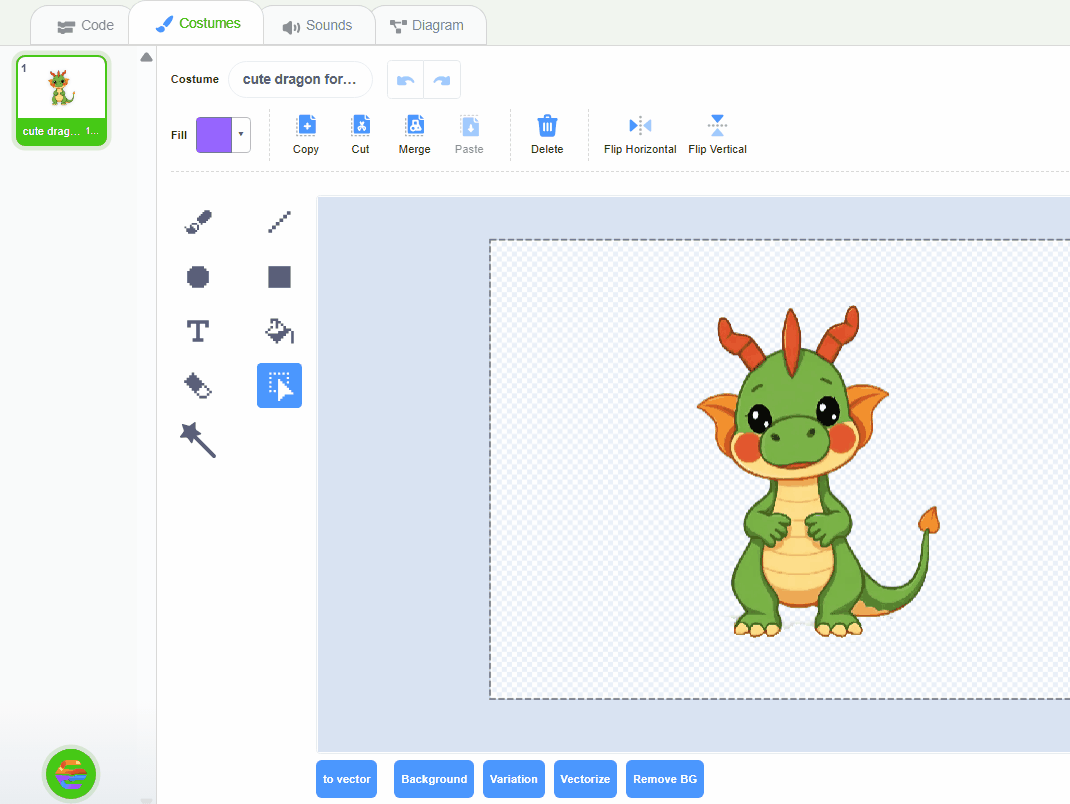Screen dimensions: 1070x804
Task: Edit the Costume name field
Action: (x=300, y=79)
